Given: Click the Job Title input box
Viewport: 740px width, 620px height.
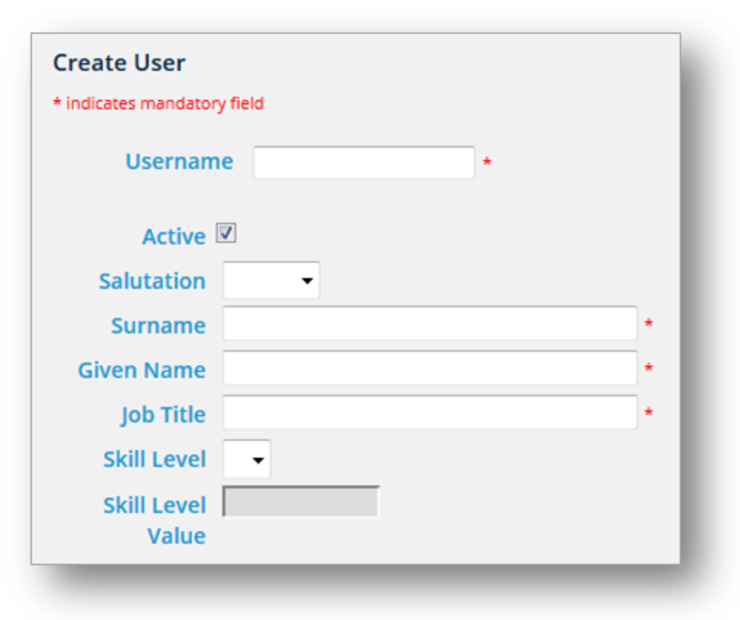Looking at the screenshot, I should tap(430, 412).
